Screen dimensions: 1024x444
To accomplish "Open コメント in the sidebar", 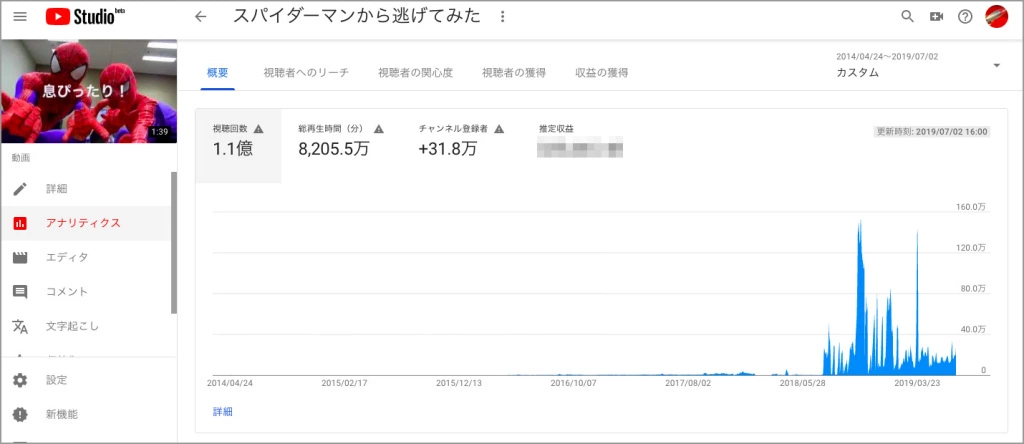I will [66, 291].
